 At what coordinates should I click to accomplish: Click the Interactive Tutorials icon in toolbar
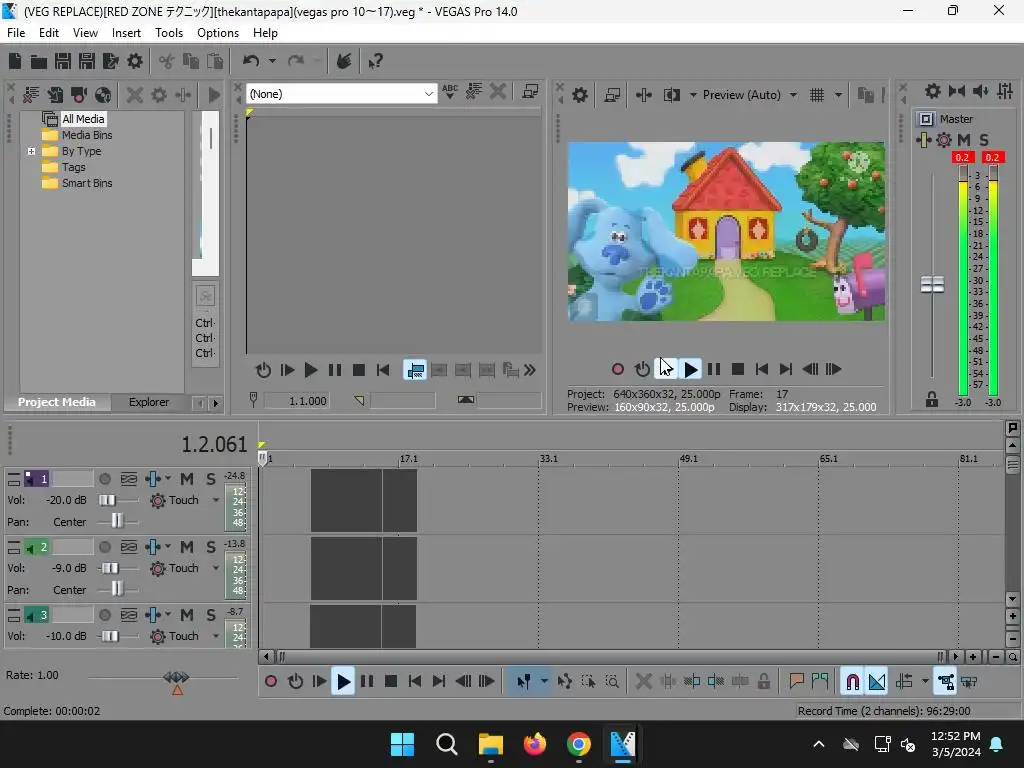[x=344, y=61]
